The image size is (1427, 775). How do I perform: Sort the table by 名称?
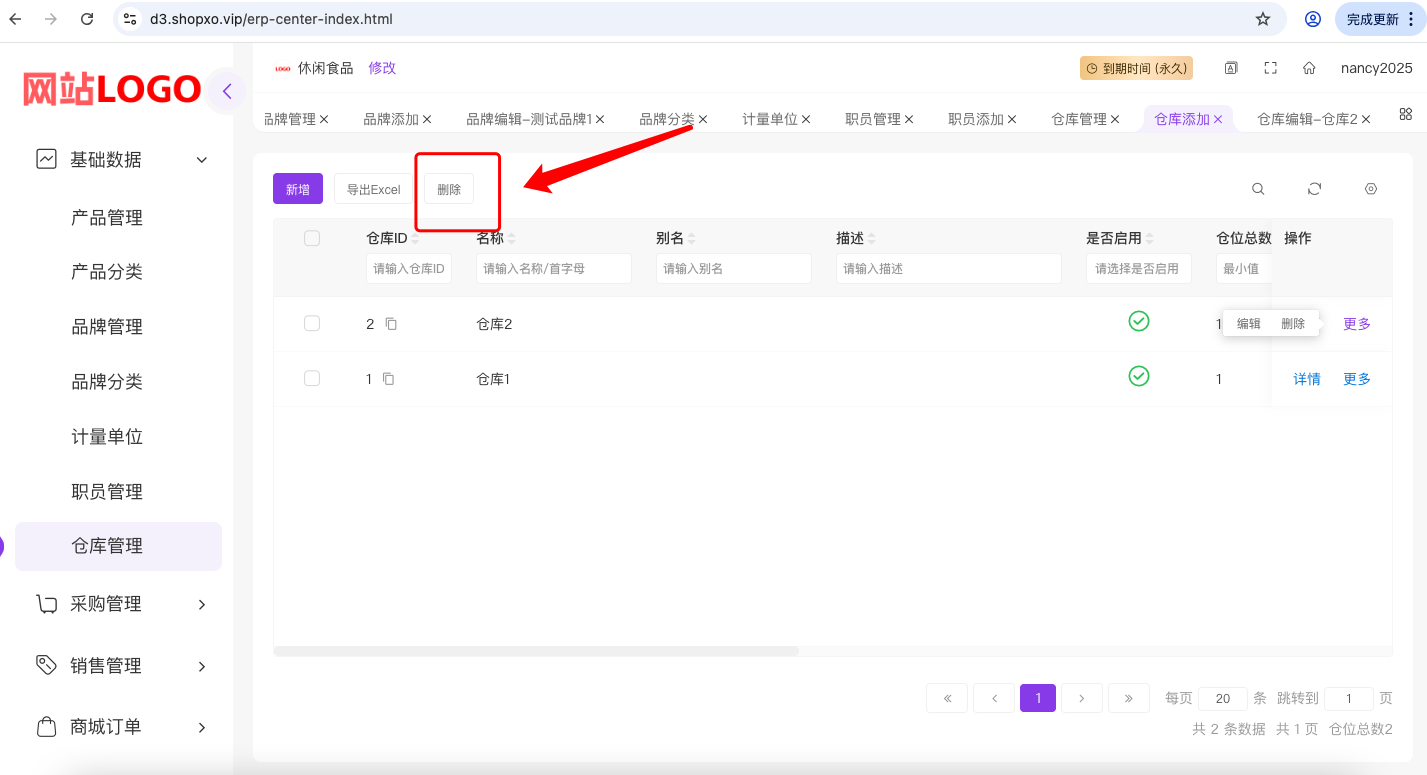coord(512,239)
